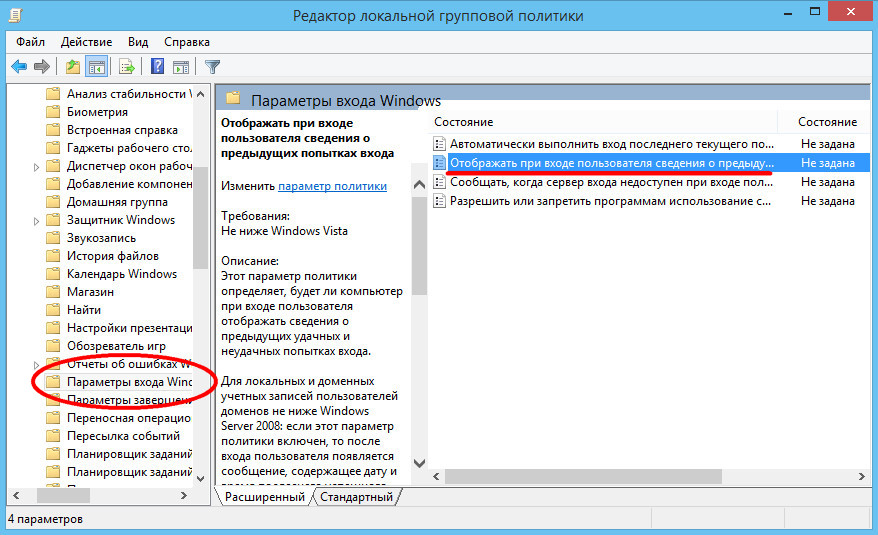Image resolution: width=878 pixels, height=535 pixels.
Task: Switch to the Стандартный tab
Action: (356, 497)
